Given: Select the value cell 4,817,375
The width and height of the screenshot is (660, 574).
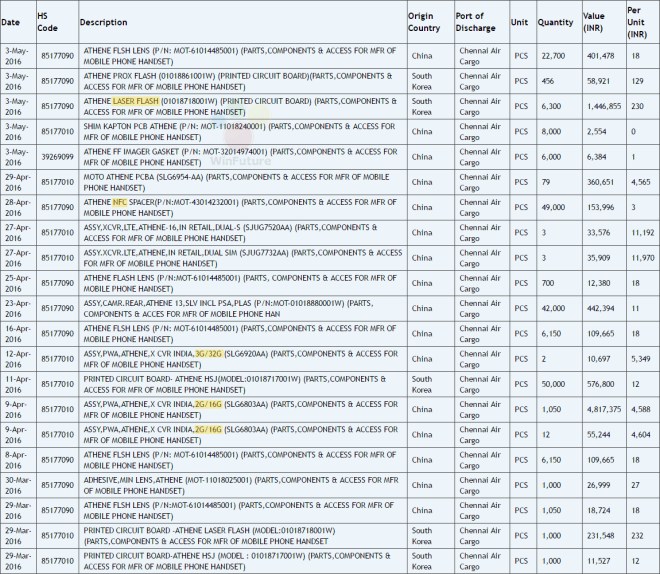Looking at the screenshot, I should click(604, 409).
